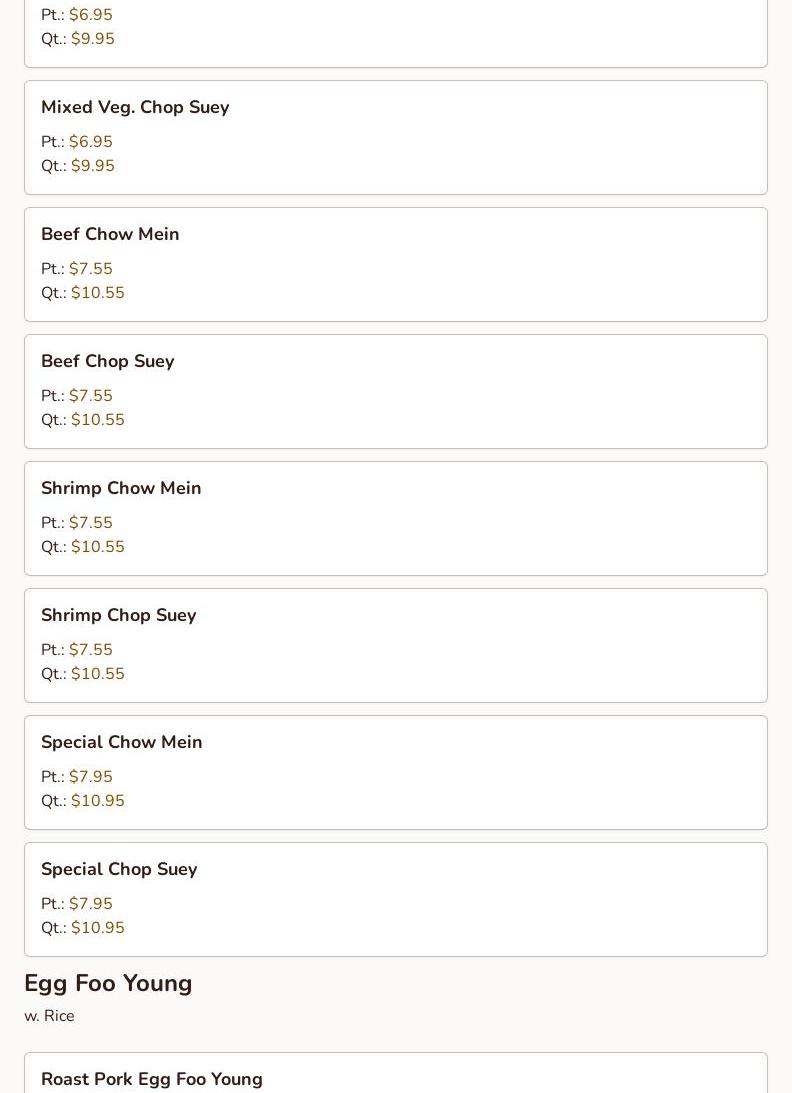
Task: Click Special Chow Mein quart price $10.95
Action: [97, 801]
